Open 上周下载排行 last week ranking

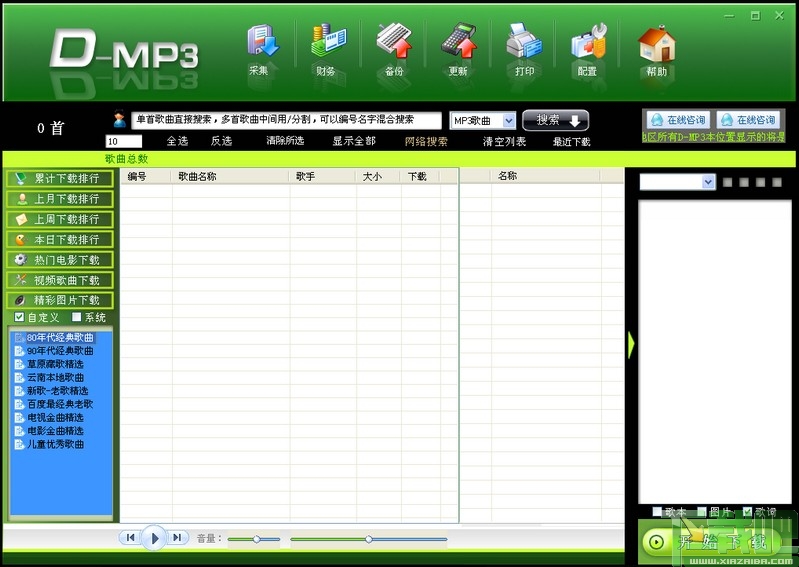[60, 219]
